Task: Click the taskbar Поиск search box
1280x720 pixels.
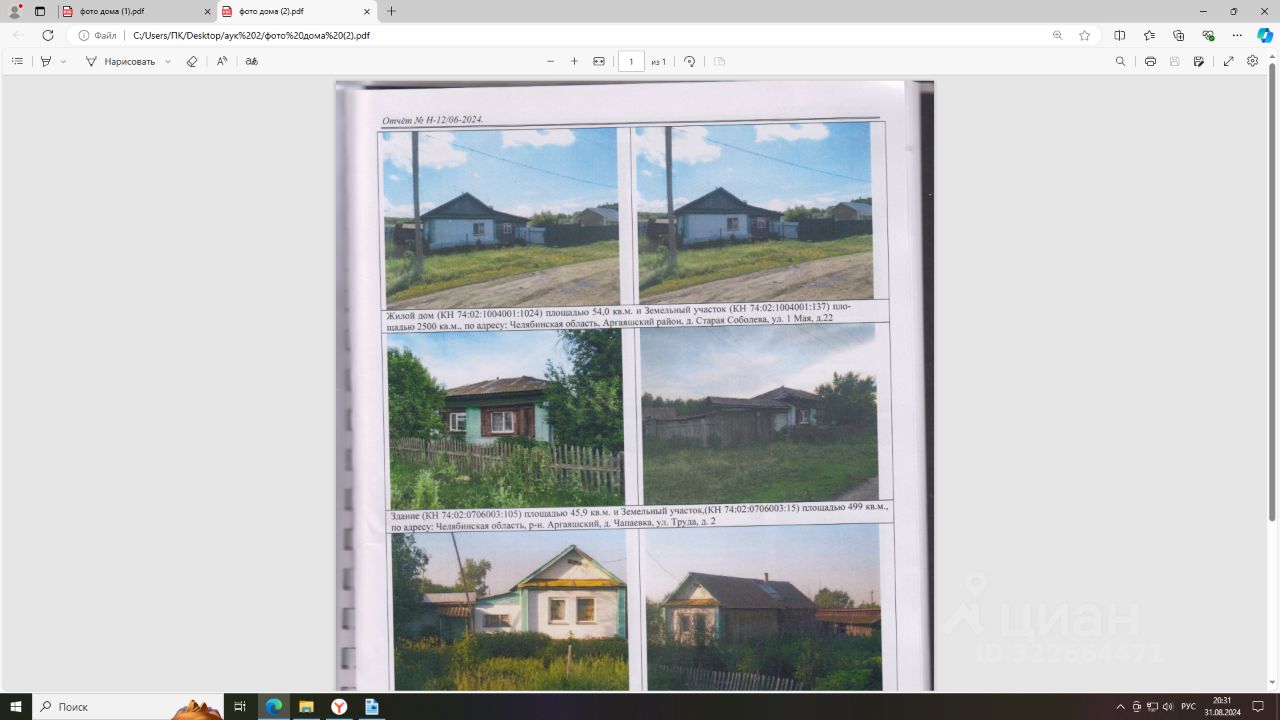Action: (x=128, y=707)
